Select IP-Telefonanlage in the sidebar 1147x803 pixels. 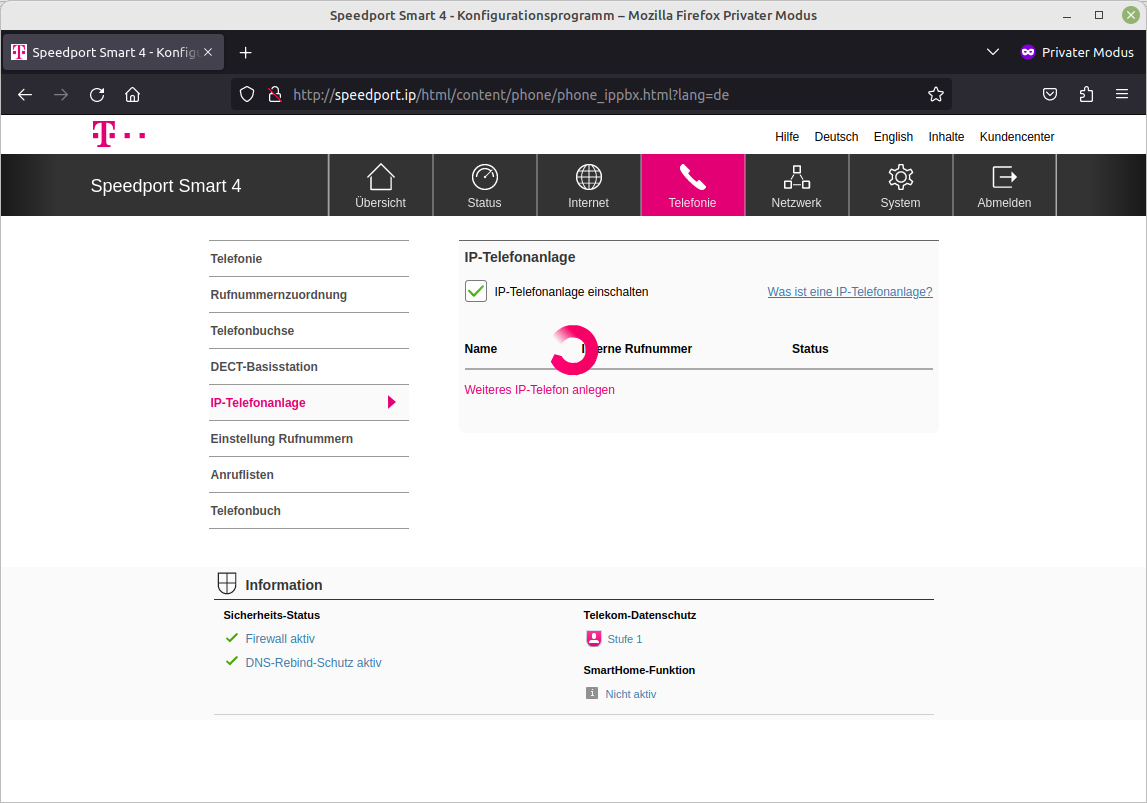309,402
